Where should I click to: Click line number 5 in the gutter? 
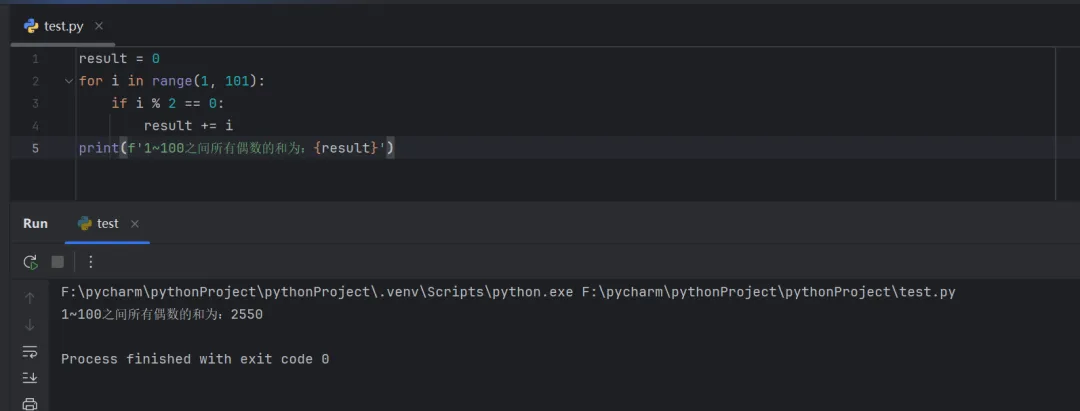[x=35, y=148]
